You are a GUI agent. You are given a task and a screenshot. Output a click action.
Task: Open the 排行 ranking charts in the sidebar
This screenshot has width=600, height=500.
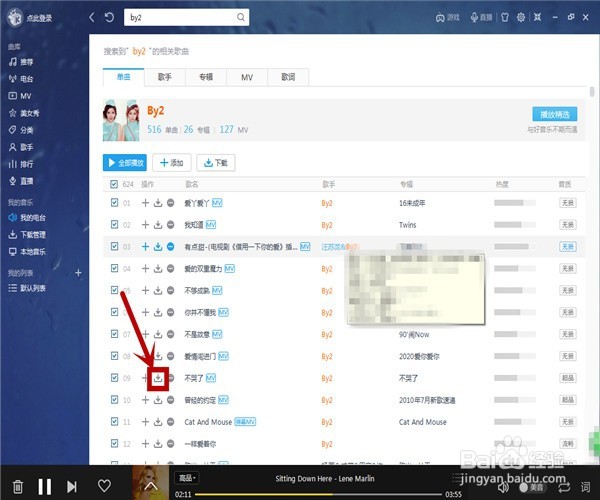coord(21,164)
